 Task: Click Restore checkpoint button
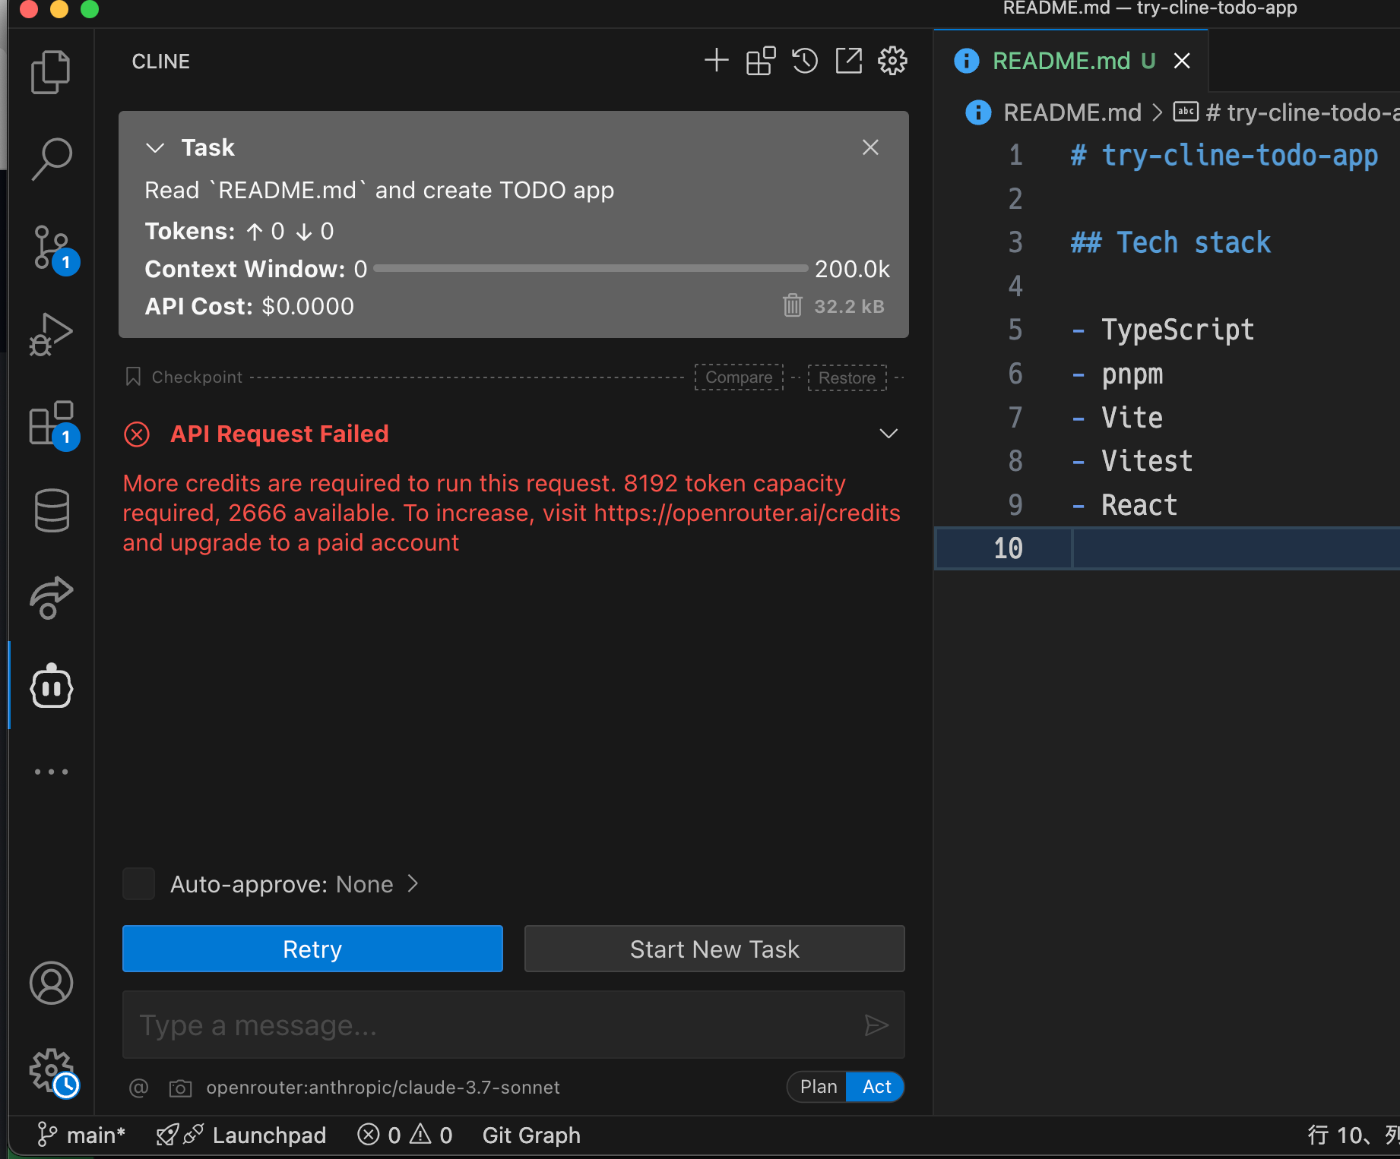coord(847,377)
